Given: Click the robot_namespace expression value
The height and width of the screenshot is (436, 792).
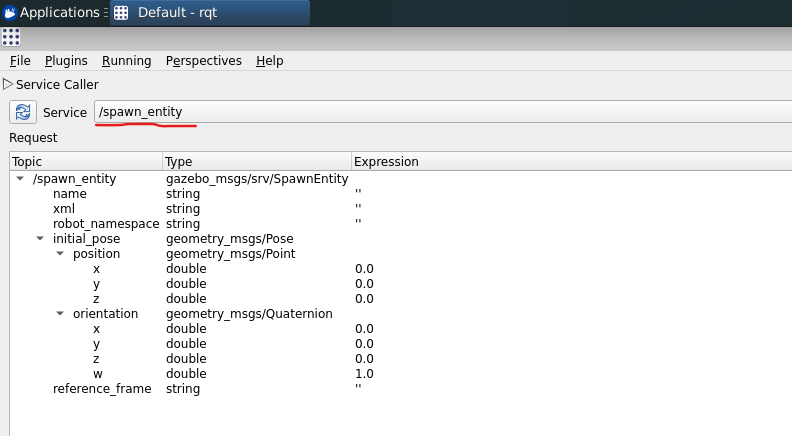Looking at the screenshot, I should pyautogui.click(x=358, y=224).
